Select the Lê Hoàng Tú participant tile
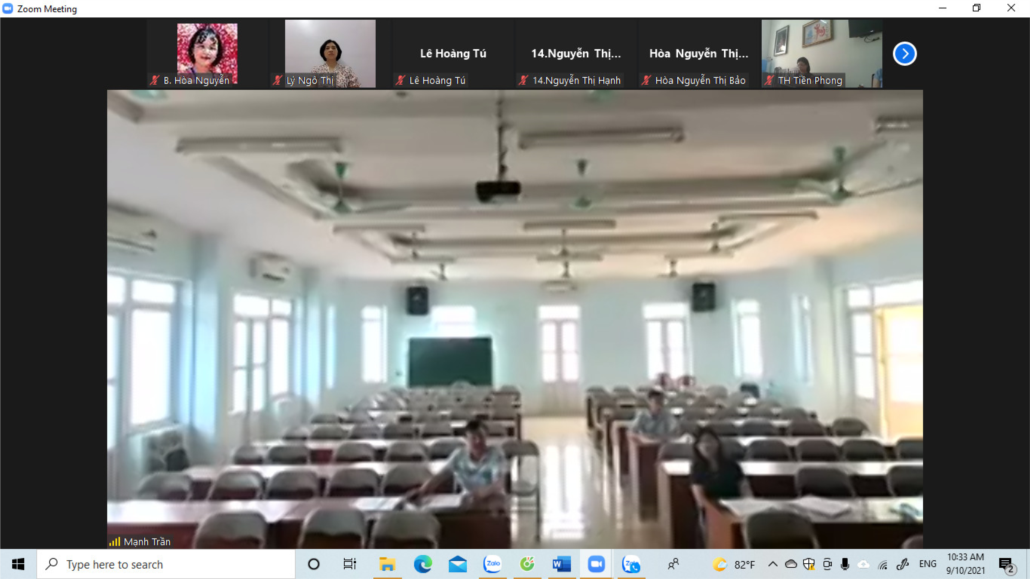The image size is (1030, 579). 453,54
